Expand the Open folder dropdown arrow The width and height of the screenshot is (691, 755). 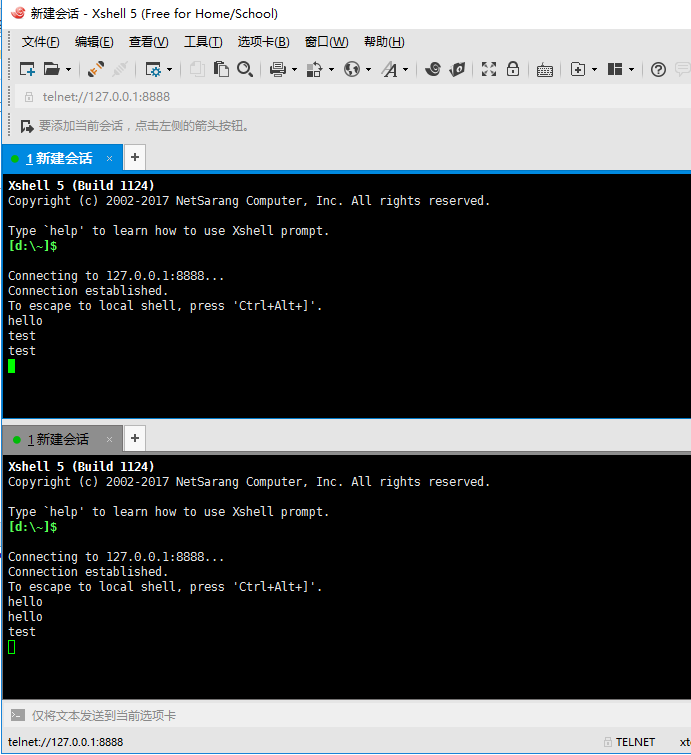click(x=68, y=70)
